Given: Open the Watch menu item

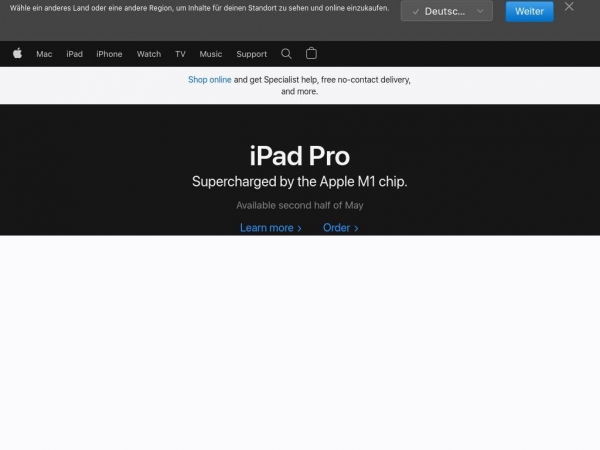Looking at the screenshot, I should pos(149,54).
